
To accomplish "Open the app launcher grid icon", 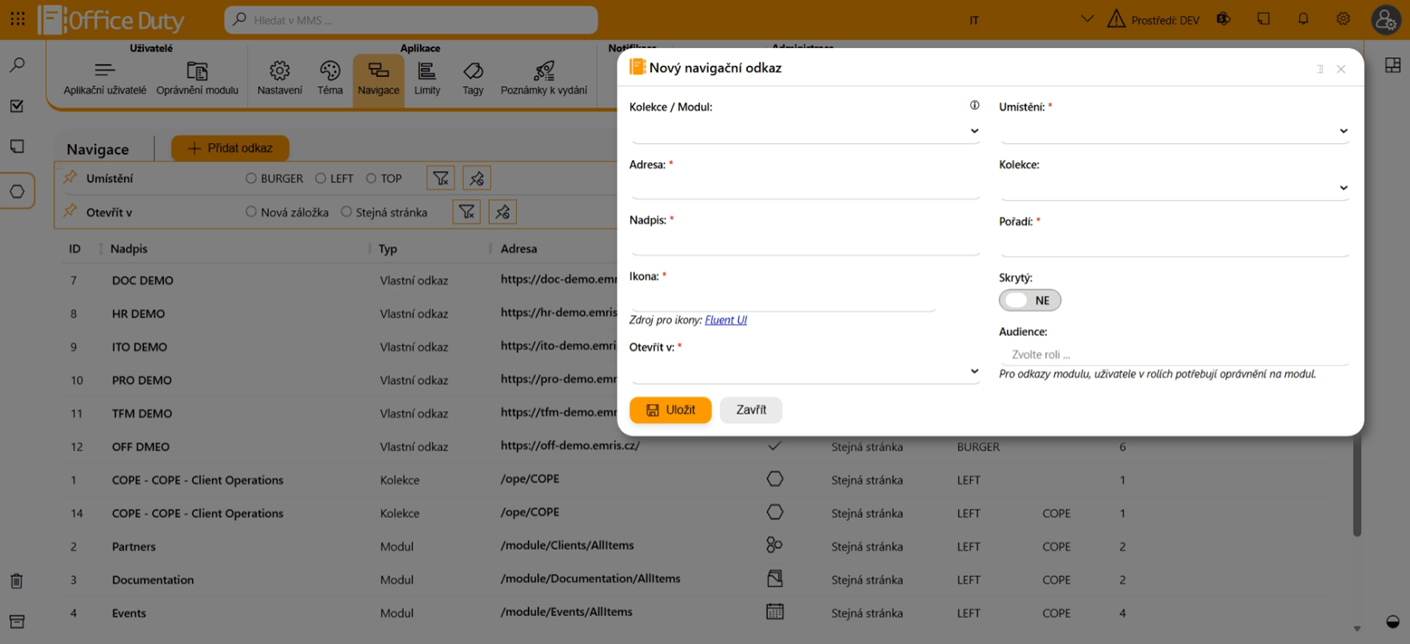I will pos(17,19).
